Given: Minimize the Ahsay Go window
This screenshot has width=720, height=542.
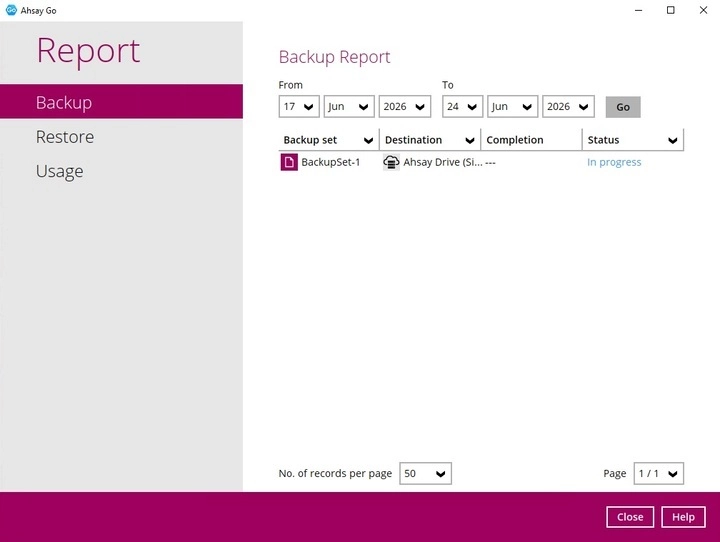Looking at the screenshot, I should 638,10.
